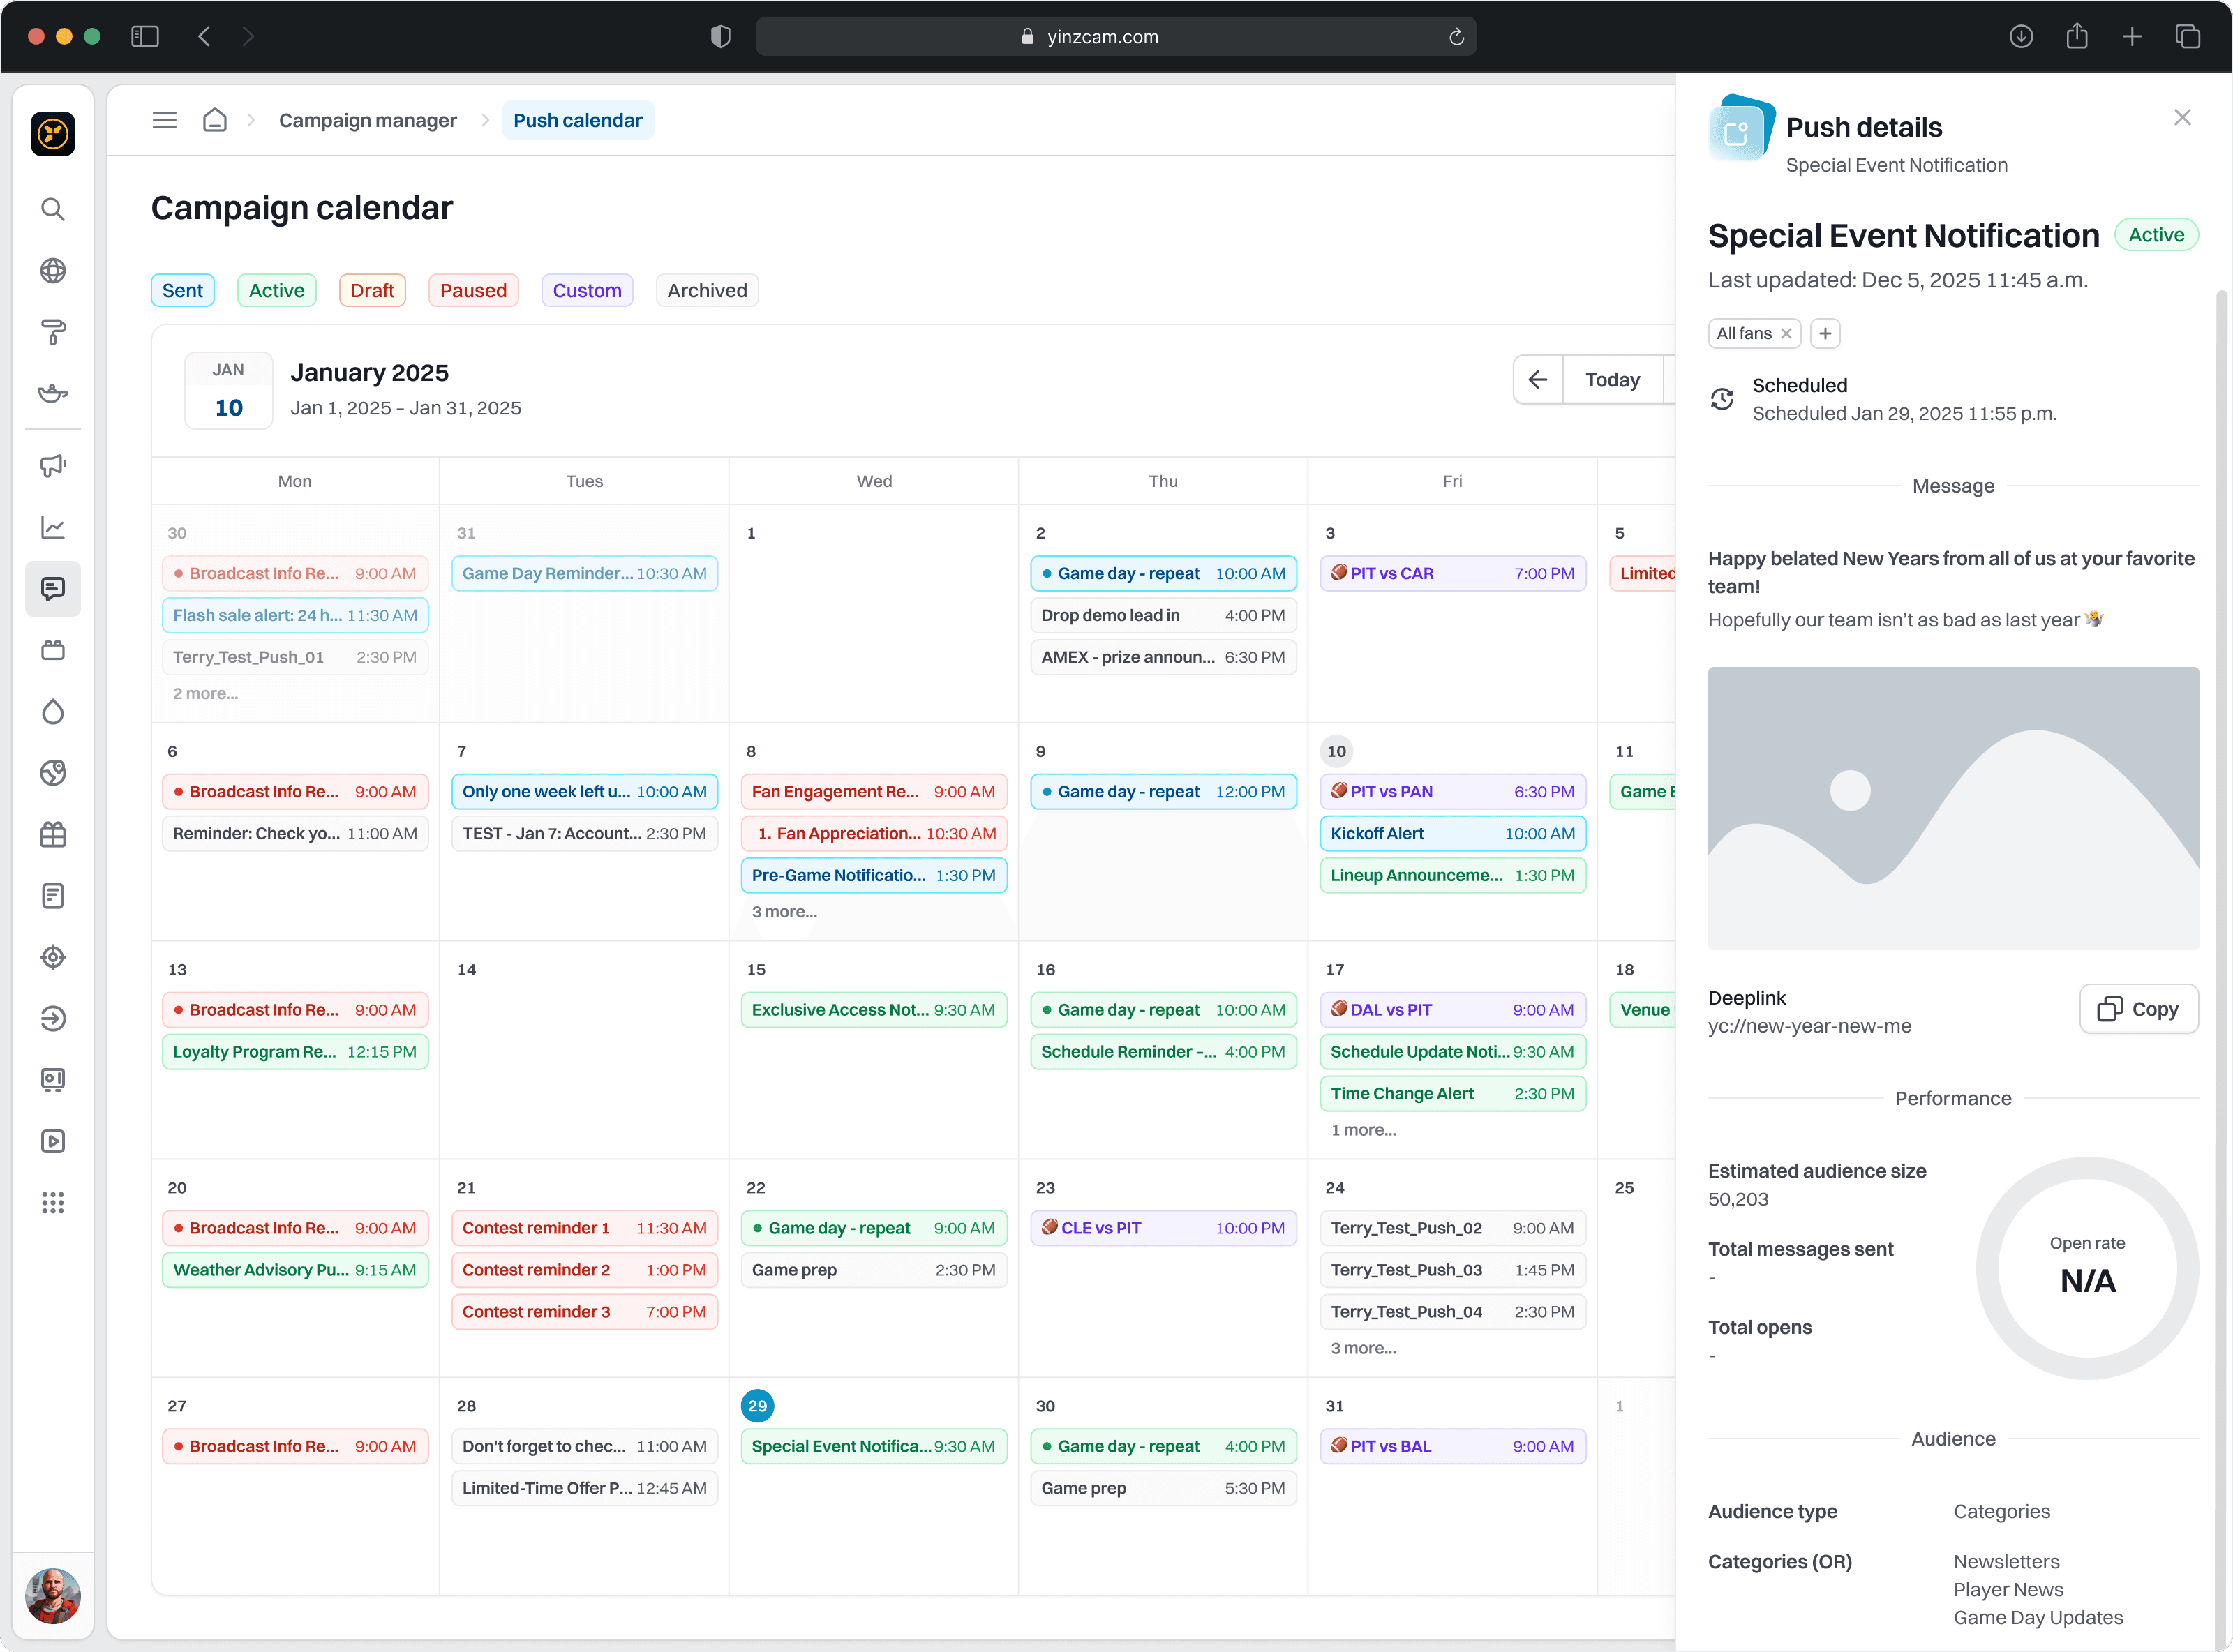Image resolution: width=2233 pixels, height=1652 pixels.
Task: Click the home breadcrumb icon
Action: pos(215,120)
